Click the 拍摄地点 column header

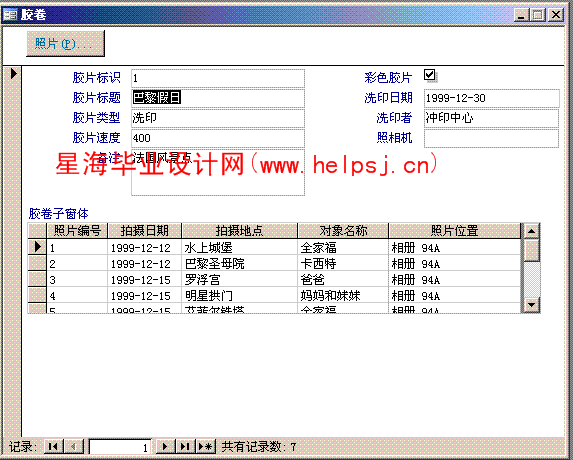click(x=239, y=231)
